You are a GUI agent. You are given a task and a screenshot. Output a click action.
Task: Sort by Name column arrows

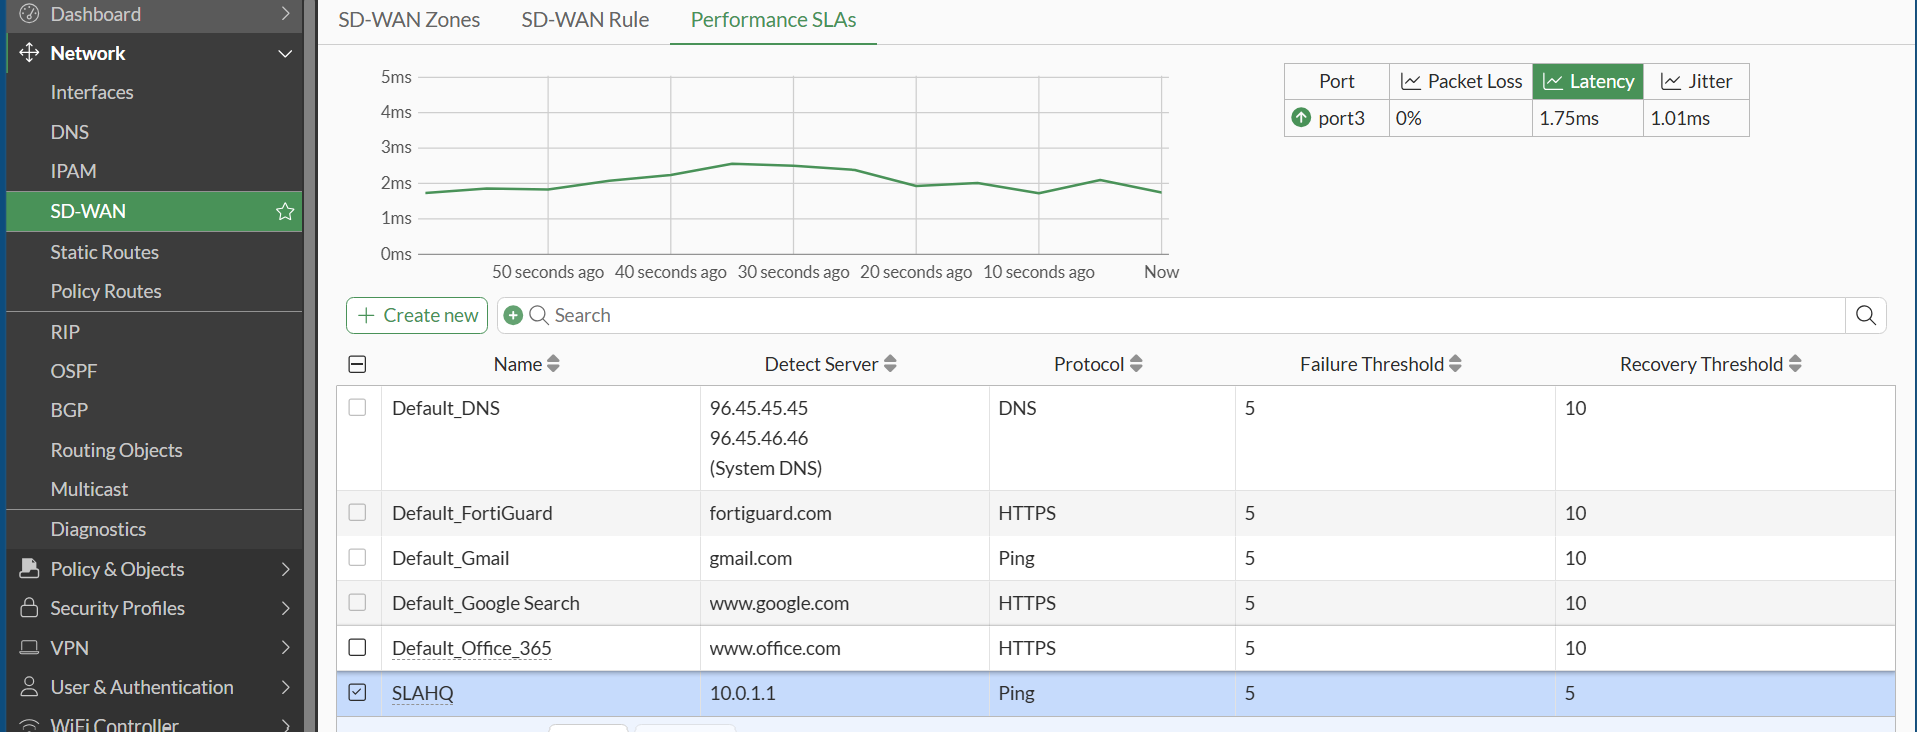pyautogui.click(x=553, y=364)
